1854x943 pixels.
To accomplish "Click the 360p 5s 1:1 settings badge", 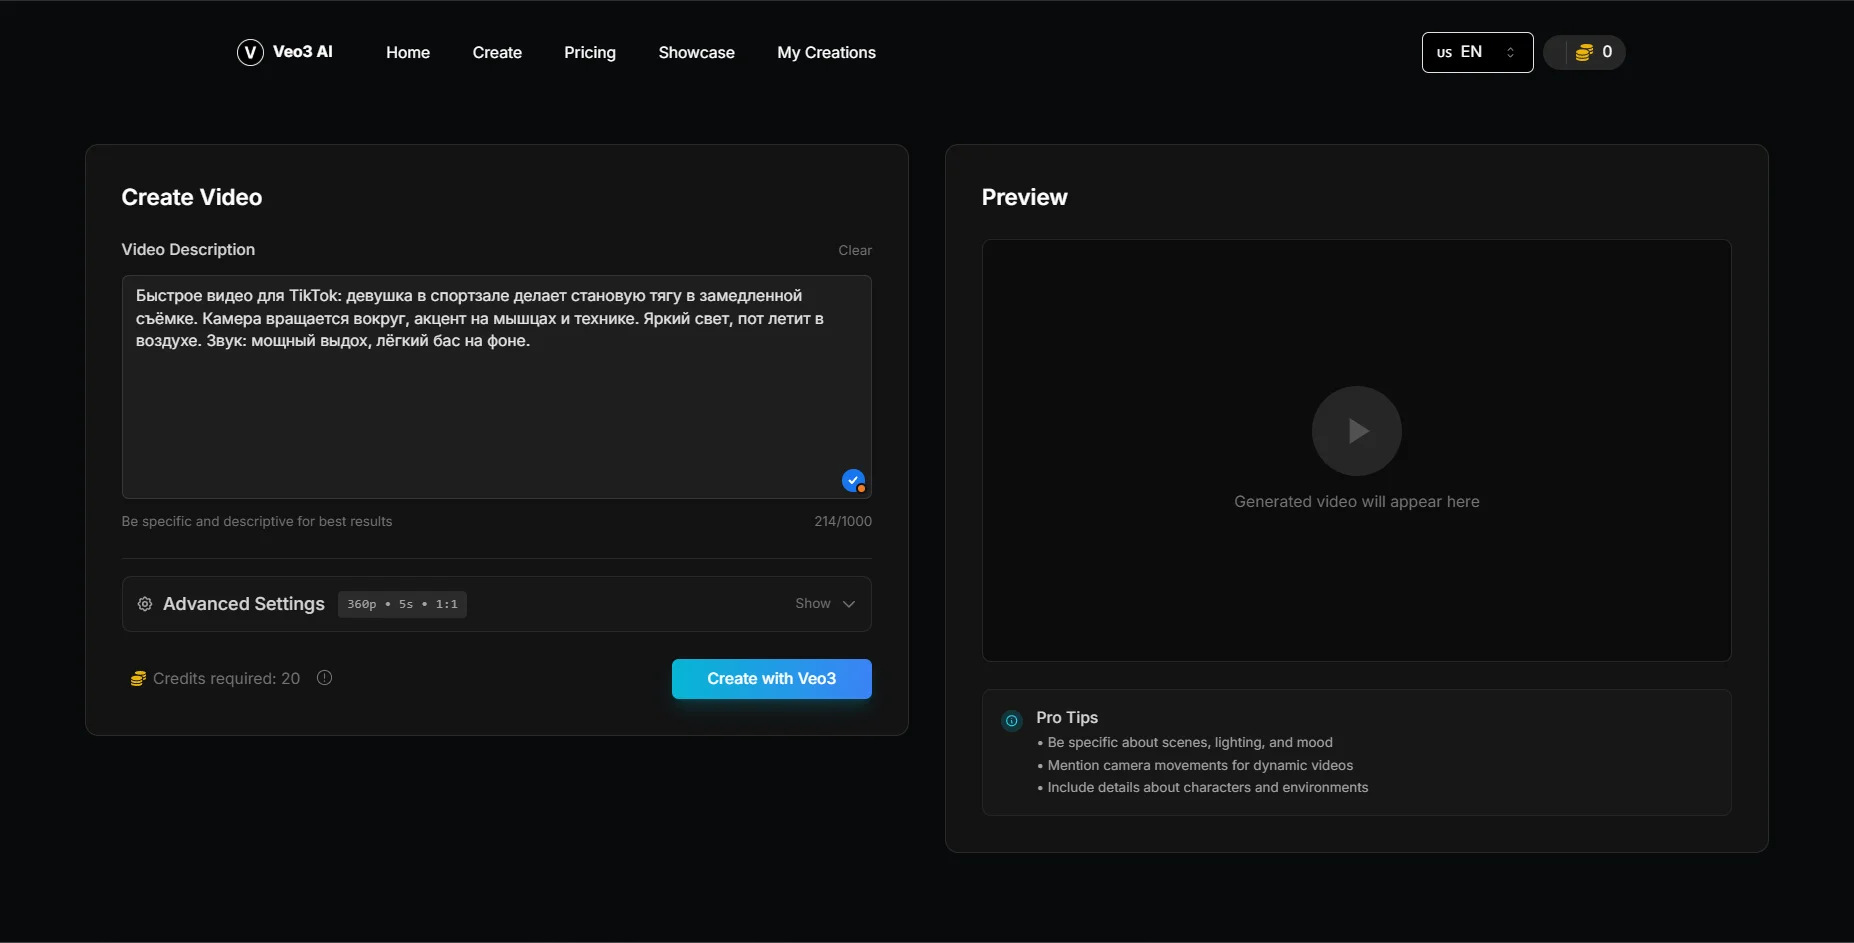I will point(402,604).
